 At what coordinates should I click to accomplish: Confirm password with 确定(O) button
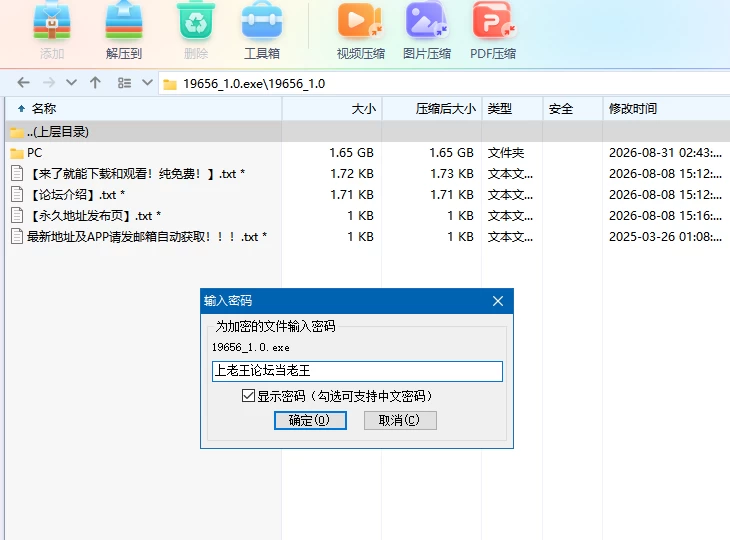click(x=310, y=420)
